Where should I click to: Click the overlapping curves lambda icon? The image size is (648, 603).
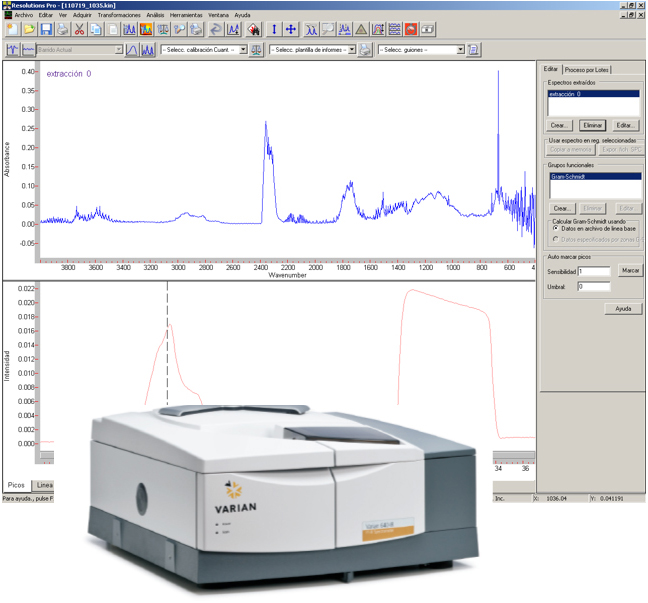[x=311, y=29]
